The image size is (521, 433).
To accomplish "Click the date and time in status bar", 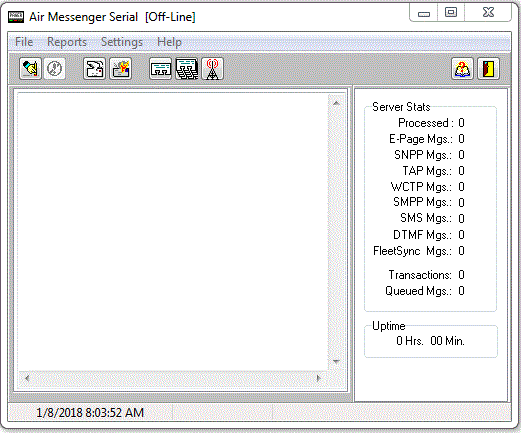I will point(90,413).
